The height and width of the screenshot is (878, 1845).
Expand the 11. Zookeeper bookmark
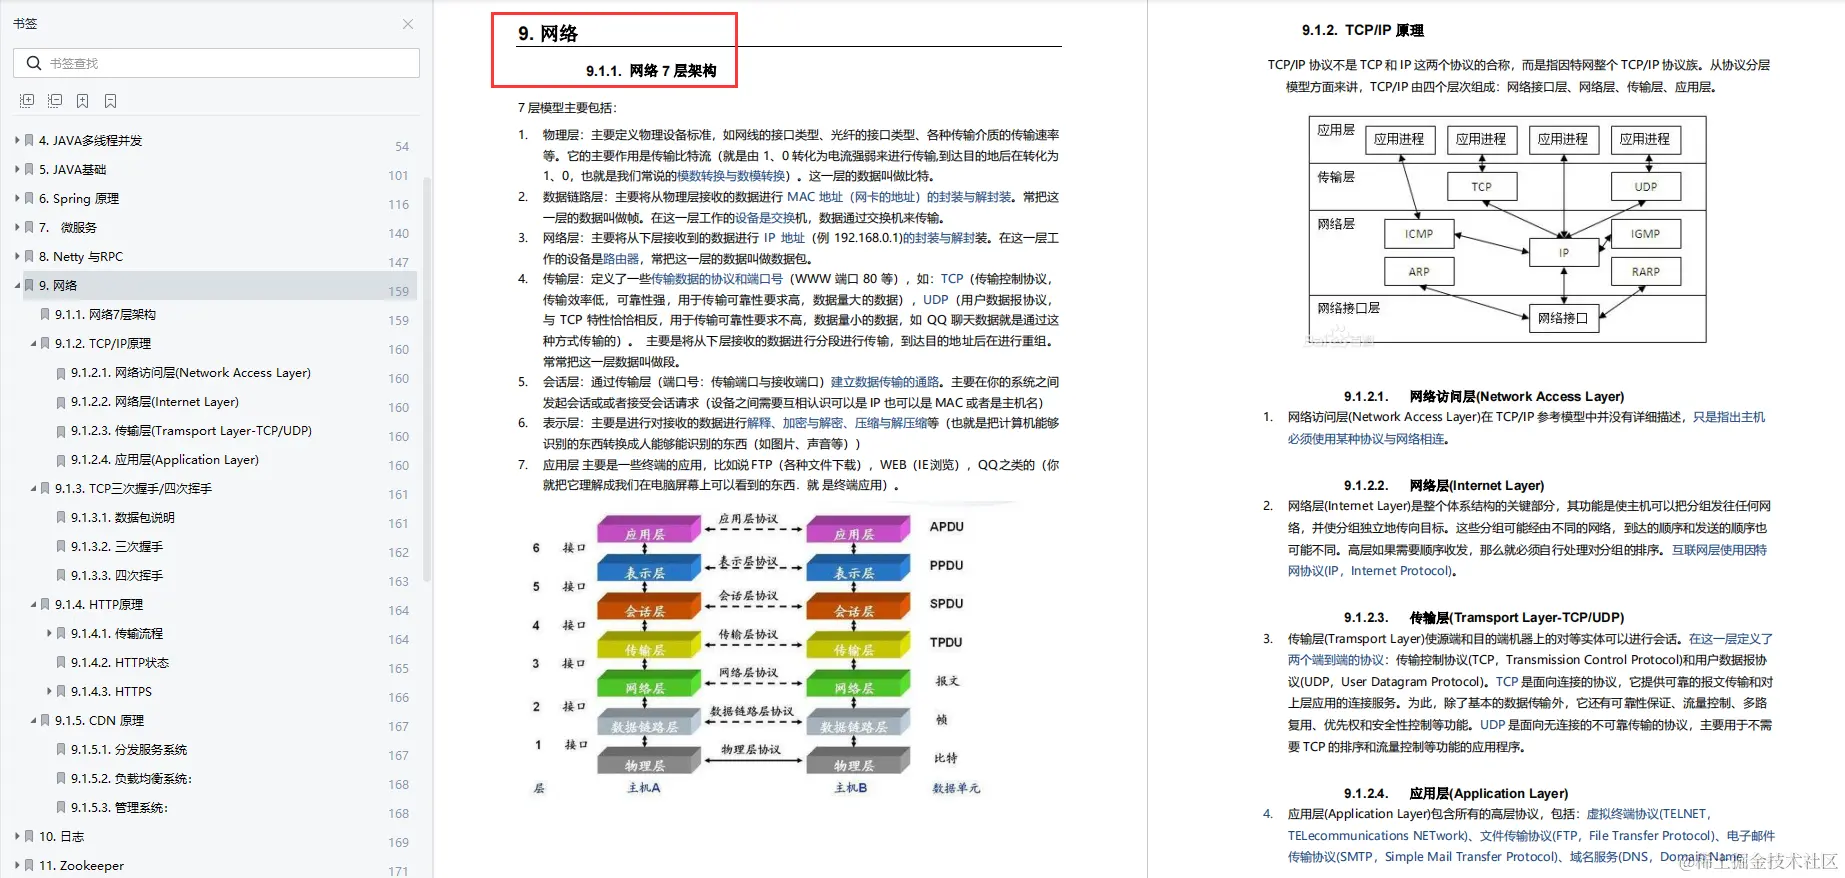[17, 865]
